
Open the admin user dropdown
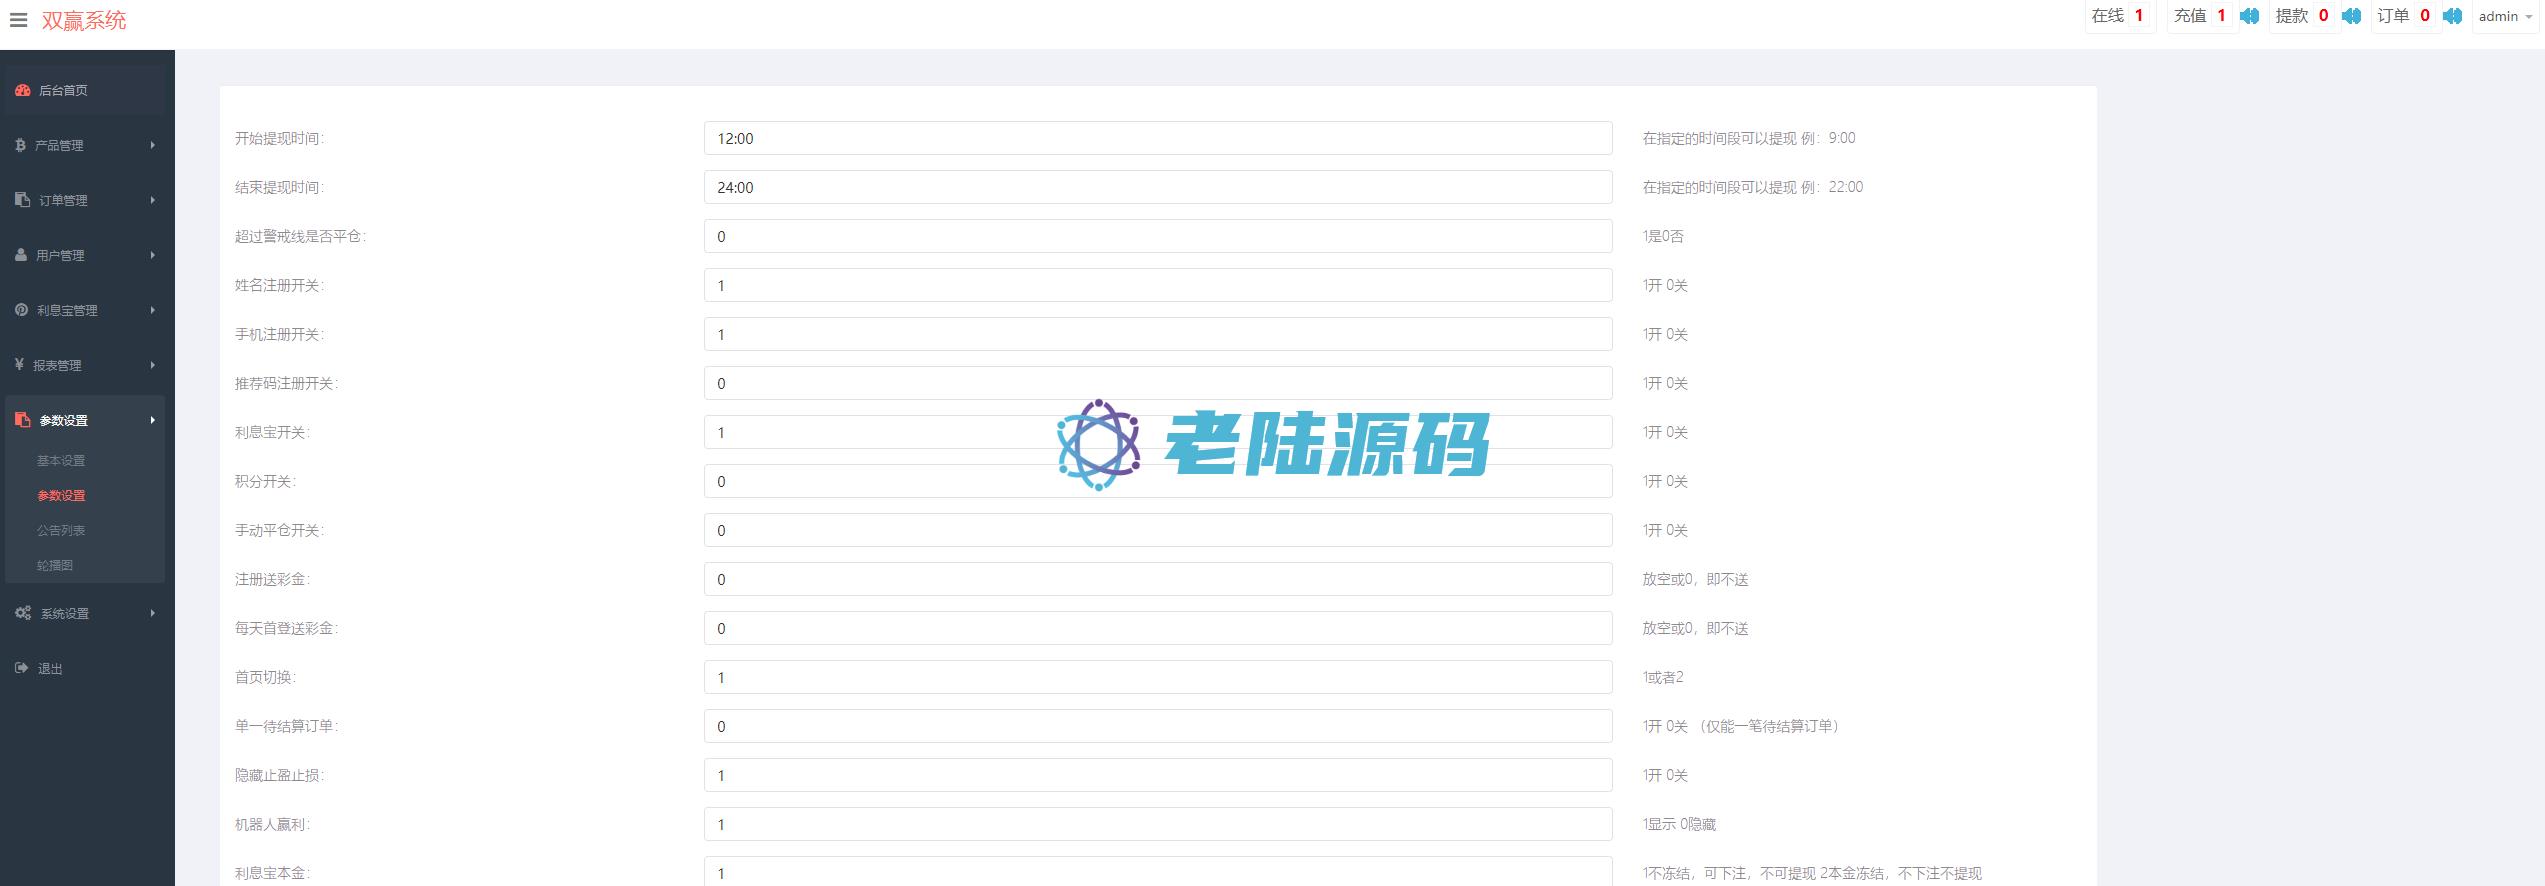coord(2504,17)
